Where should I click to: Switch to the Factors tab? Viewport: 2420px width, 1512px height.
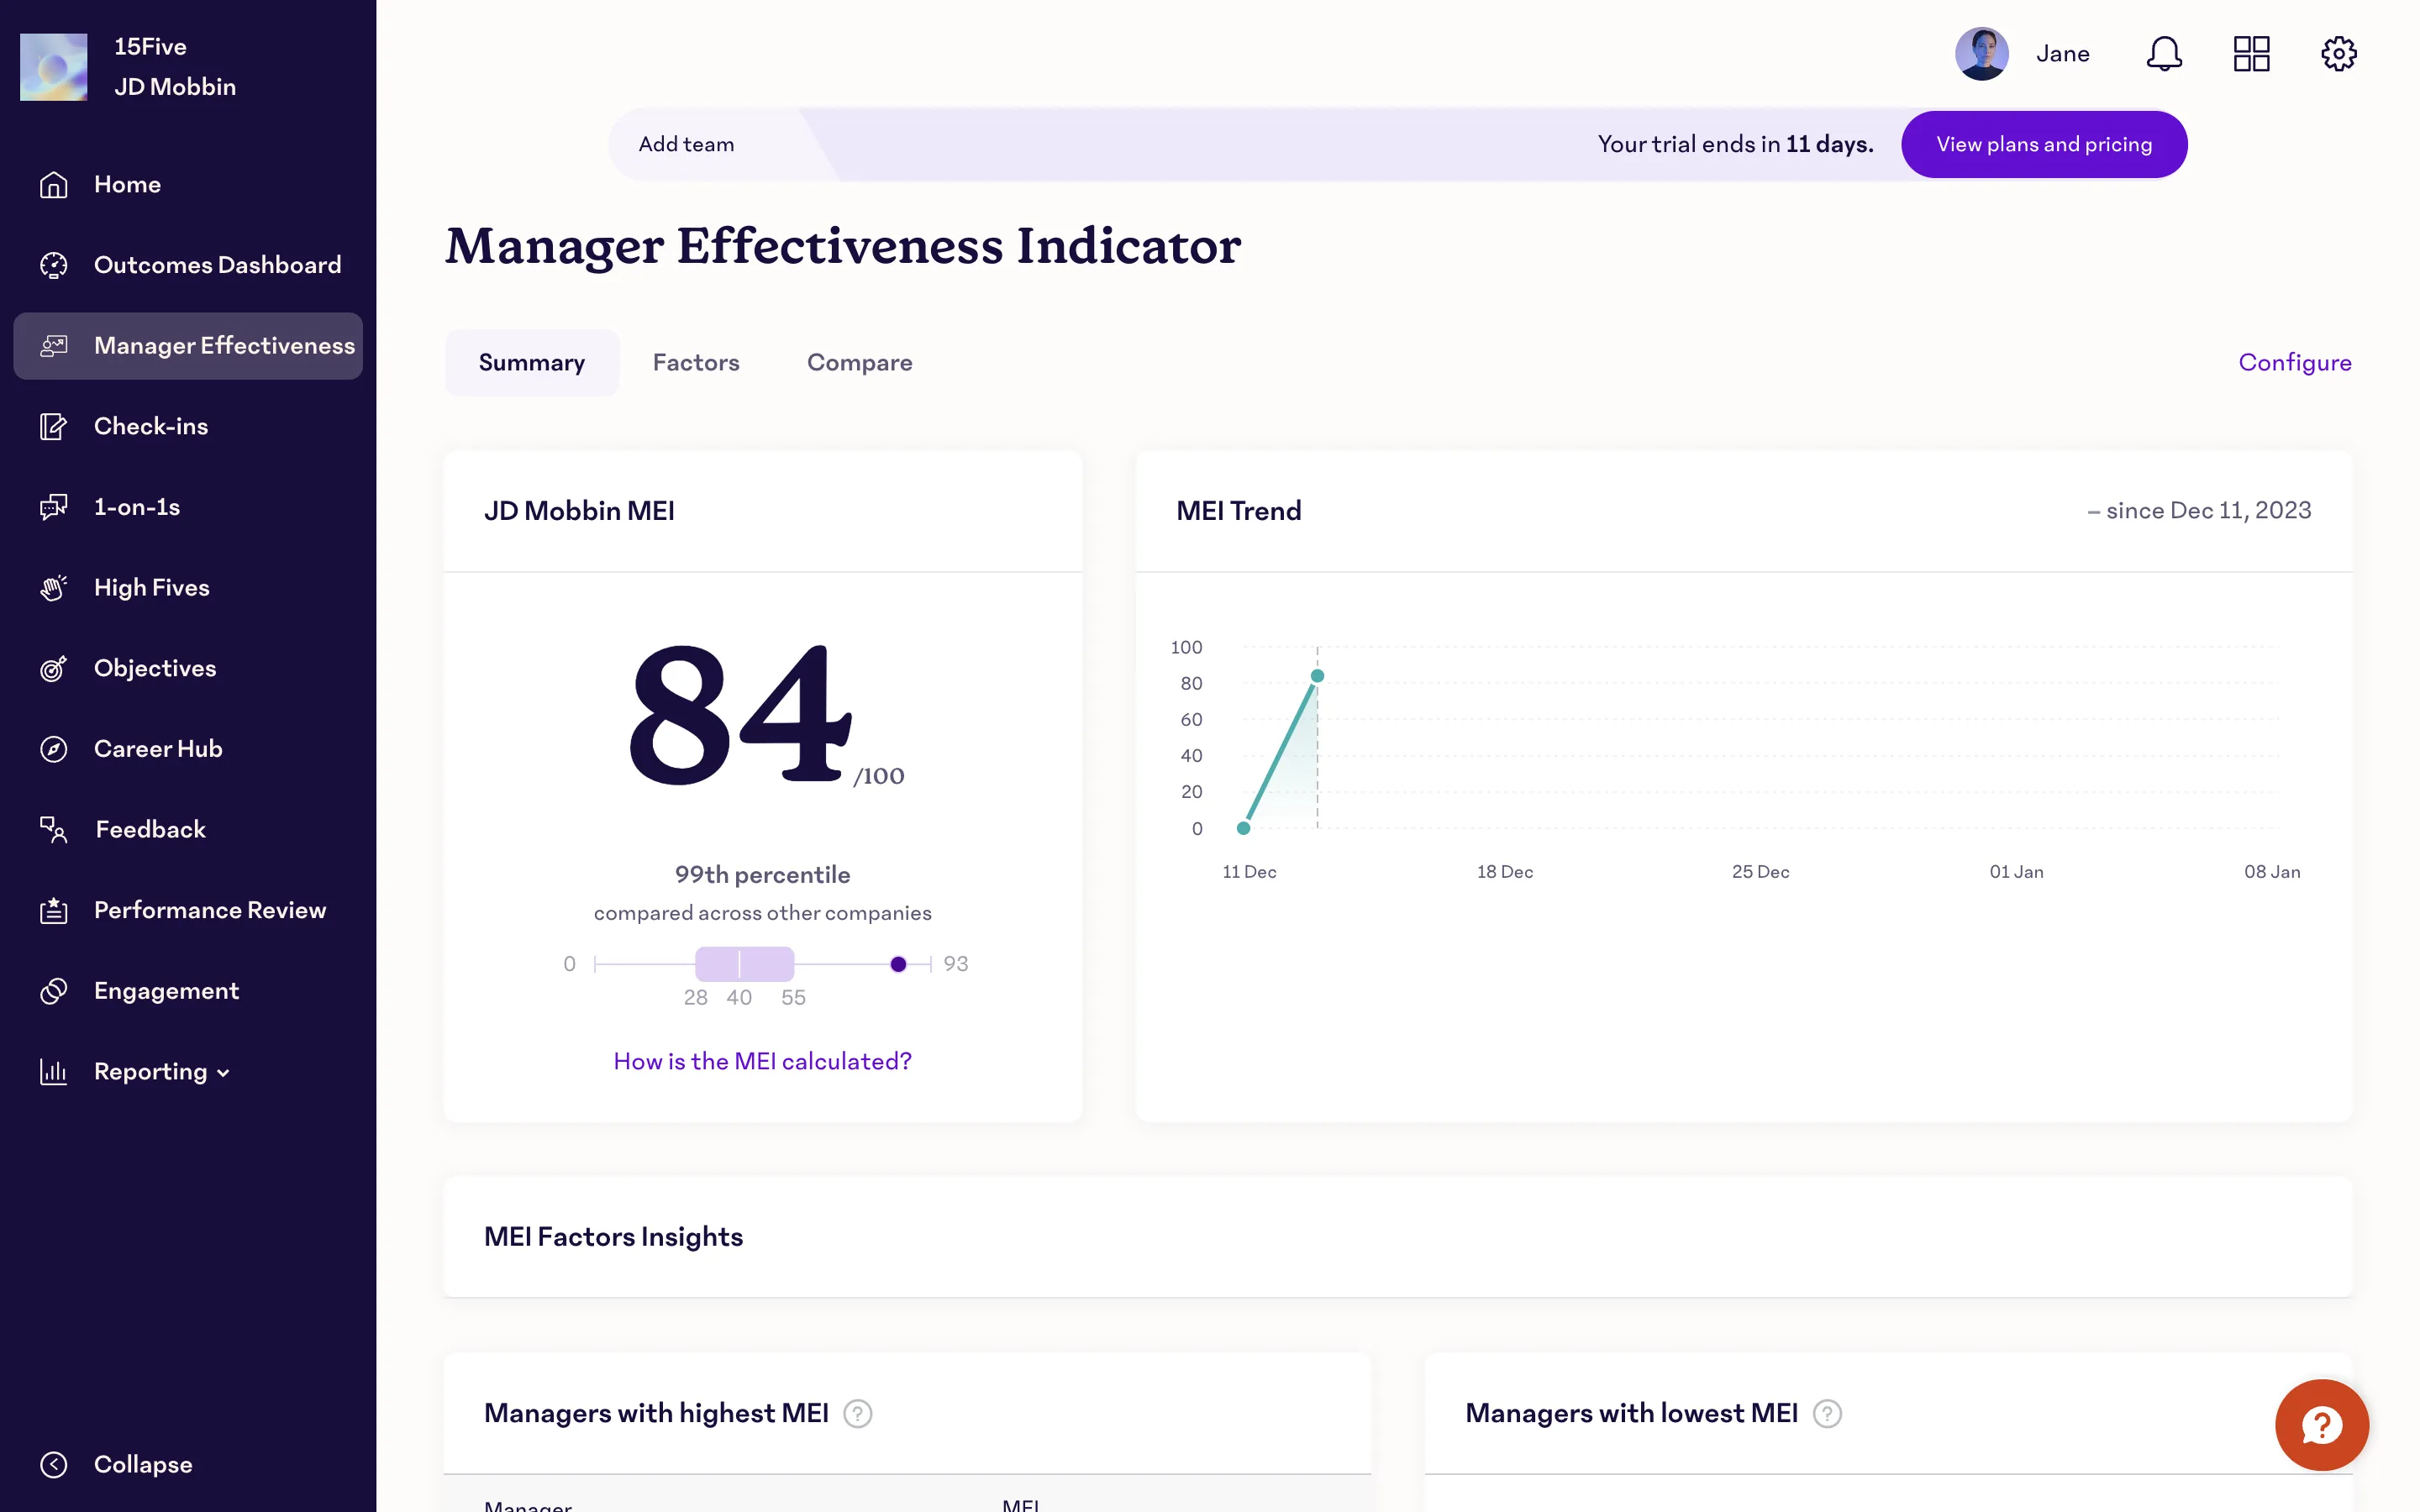point(696,362)
